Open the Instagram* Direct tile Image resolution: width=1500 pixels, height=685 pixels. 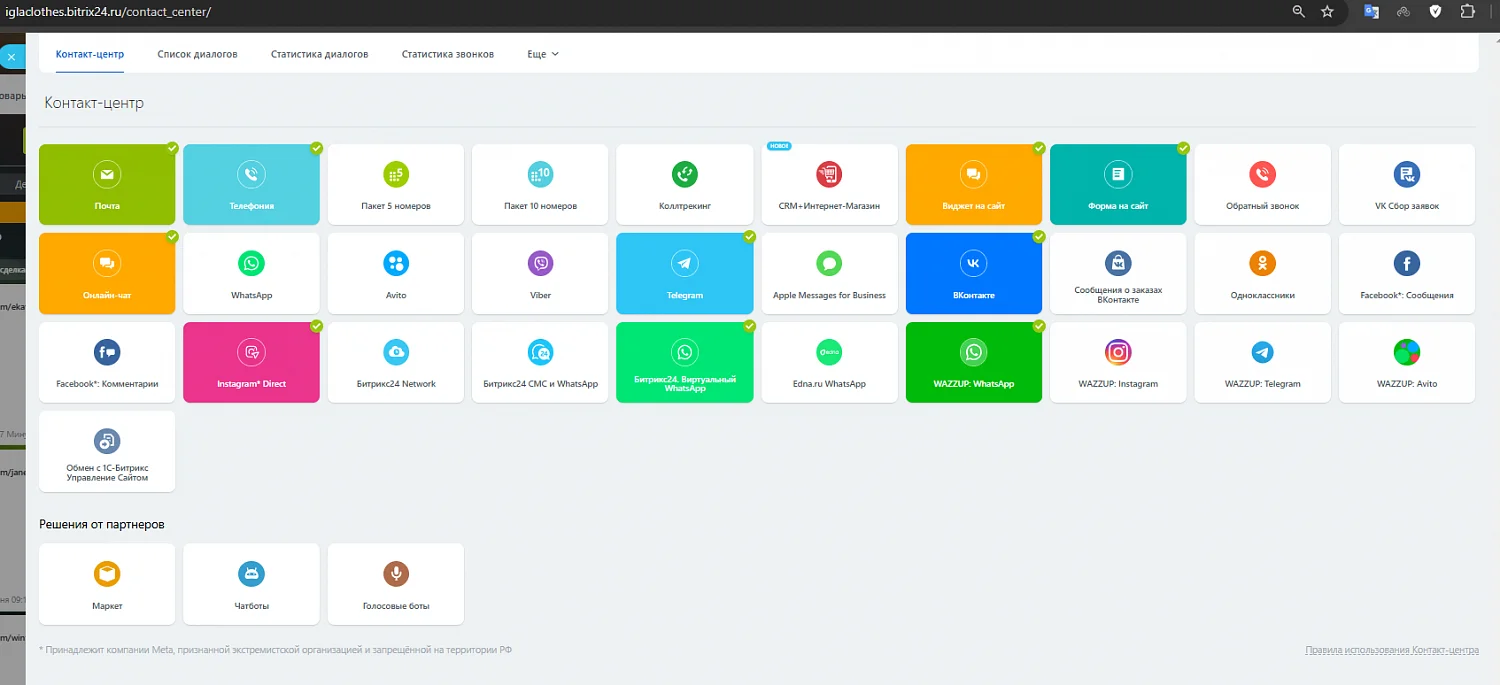252,362
